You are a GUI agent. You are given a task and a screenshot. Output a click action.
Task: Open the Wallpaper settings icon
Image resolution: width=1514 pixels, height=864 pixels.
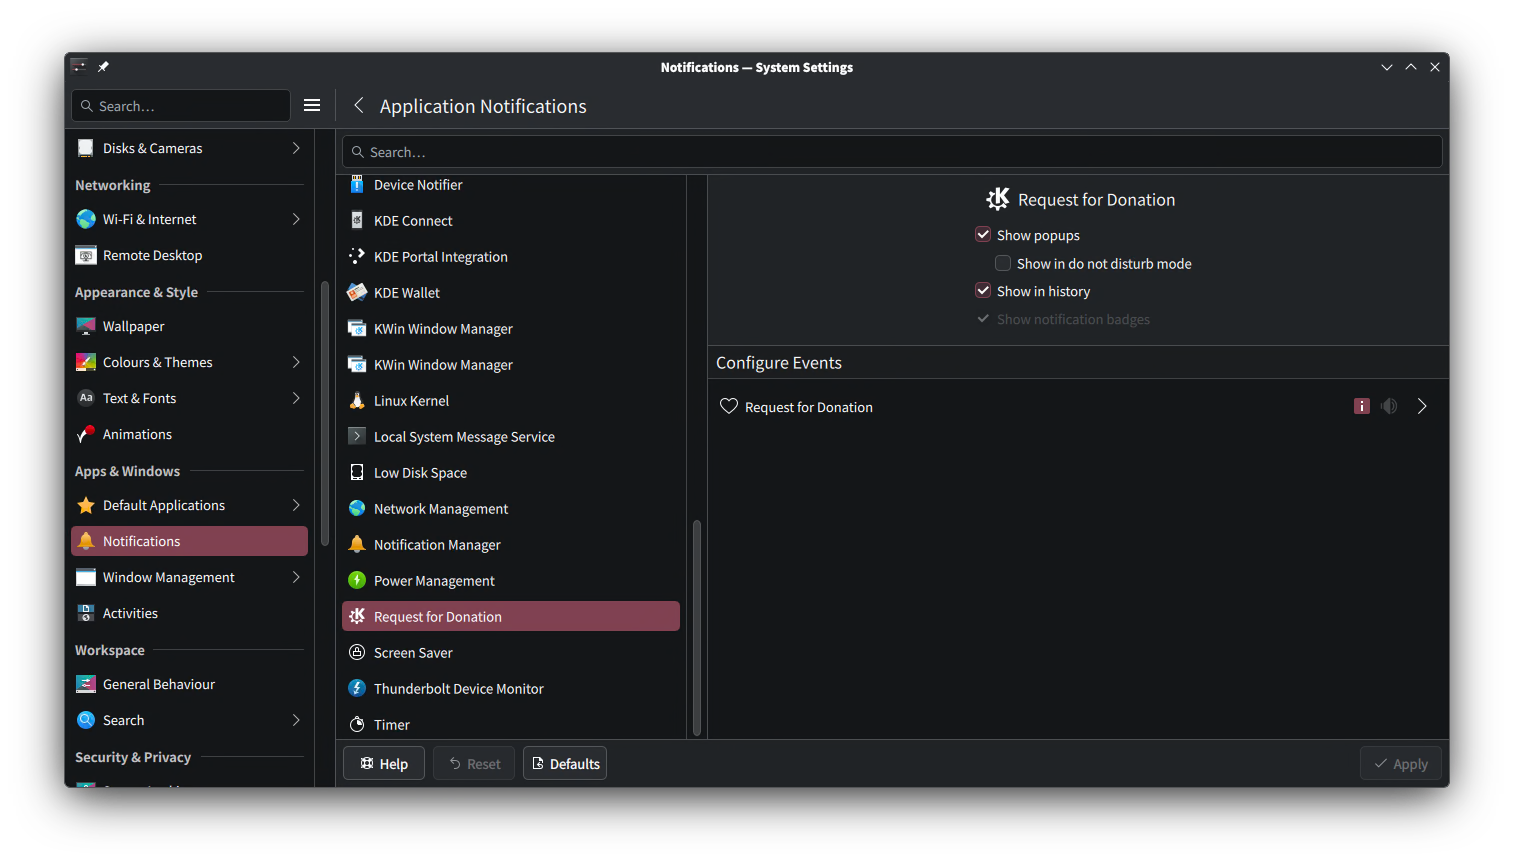[86, 326]
